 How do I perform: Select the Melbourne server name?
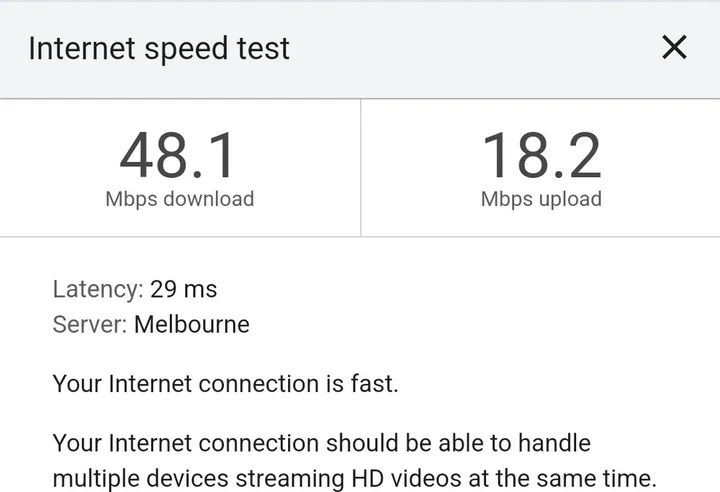click(x=192, y=324)
